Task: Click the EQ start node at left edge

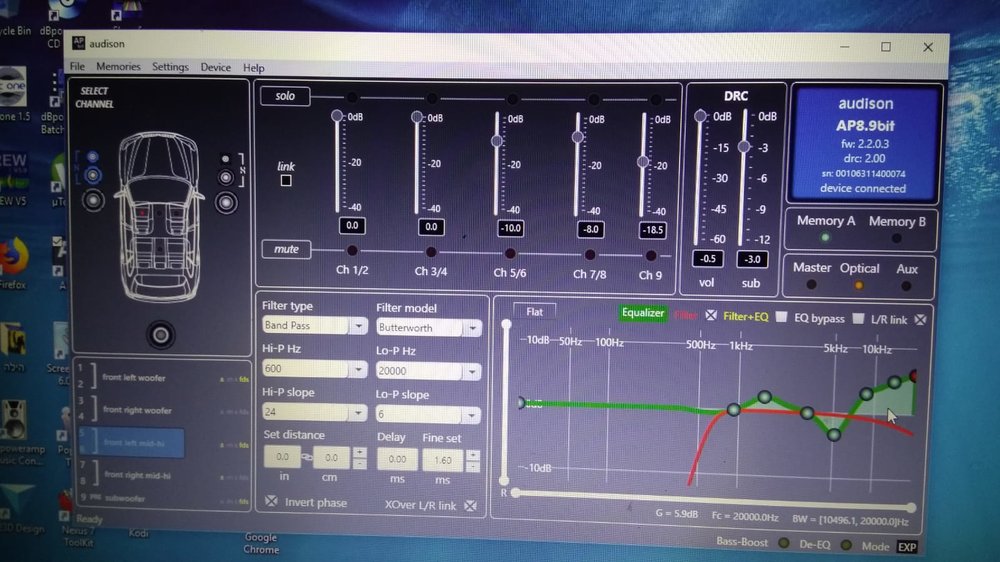Action: point(521,403)
